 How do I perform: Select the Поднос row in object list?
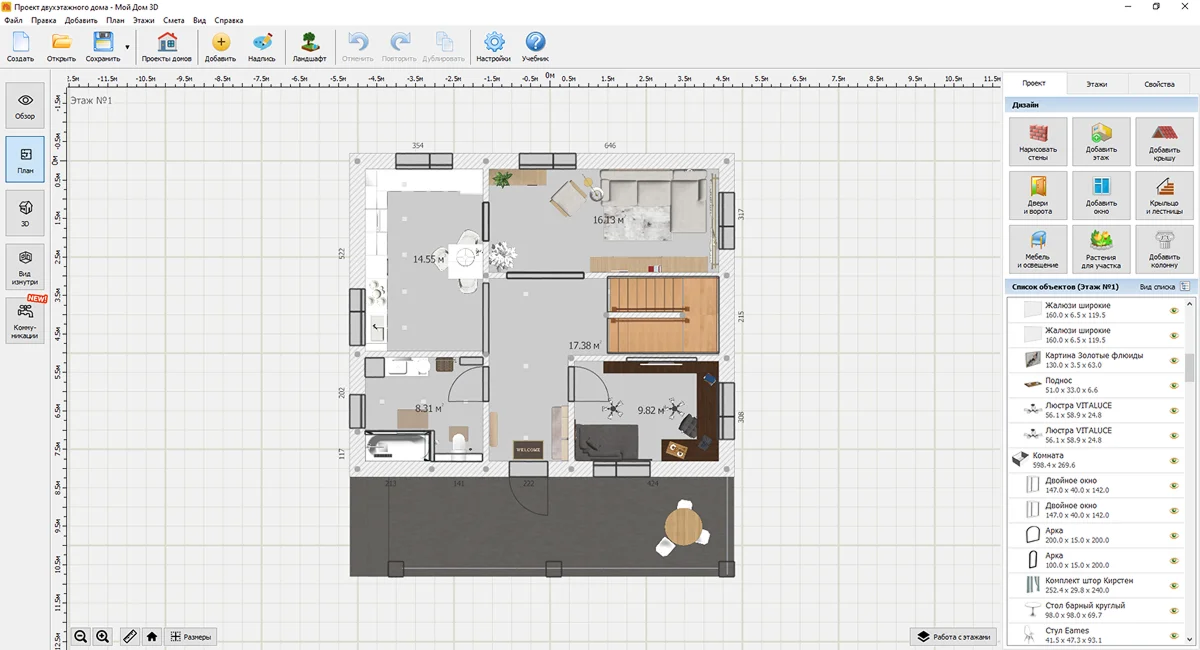[x=1095, y=385]
